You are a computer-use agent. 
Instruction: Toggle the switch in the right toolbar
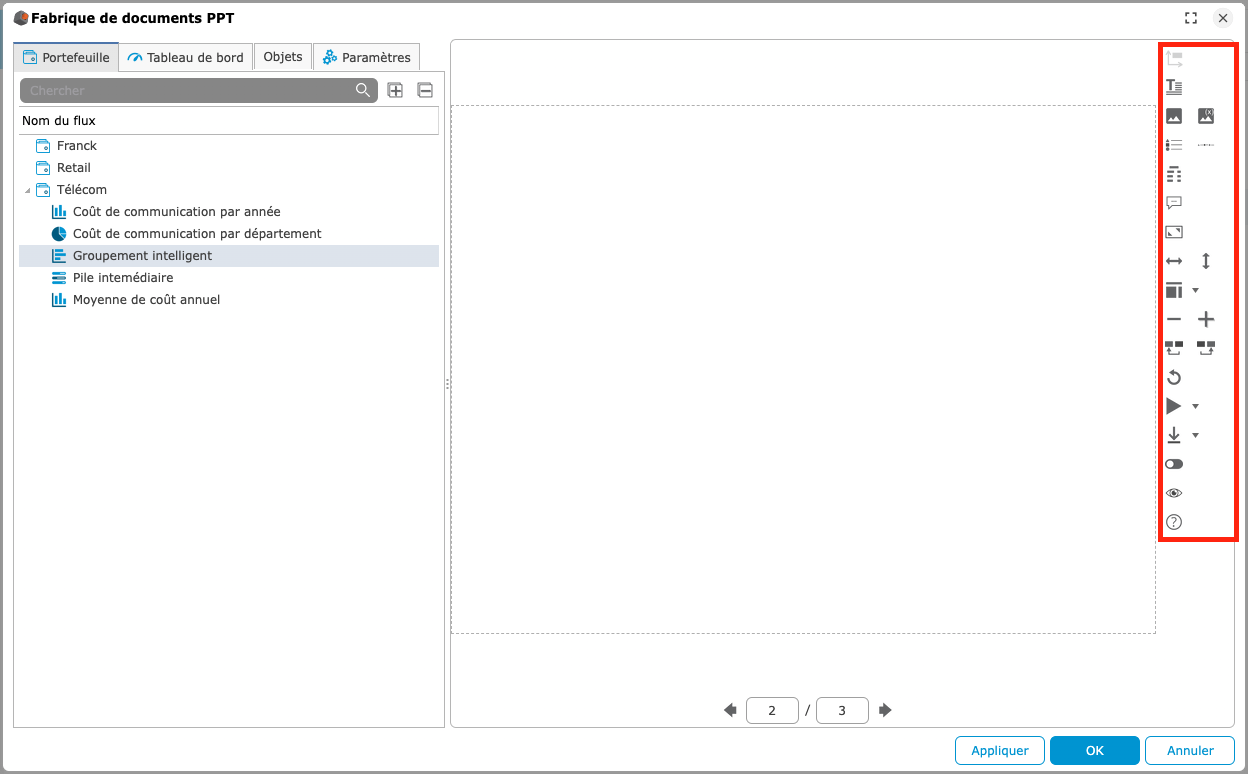(x=1174, y=464)
